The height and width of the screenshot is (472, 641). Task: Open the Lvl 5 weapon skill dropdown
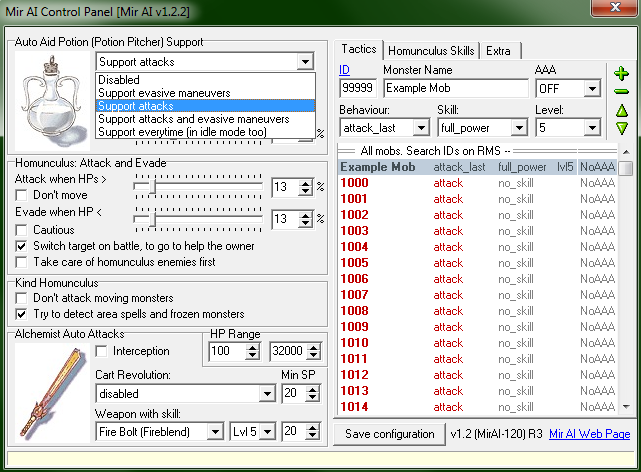pos(267,432)
